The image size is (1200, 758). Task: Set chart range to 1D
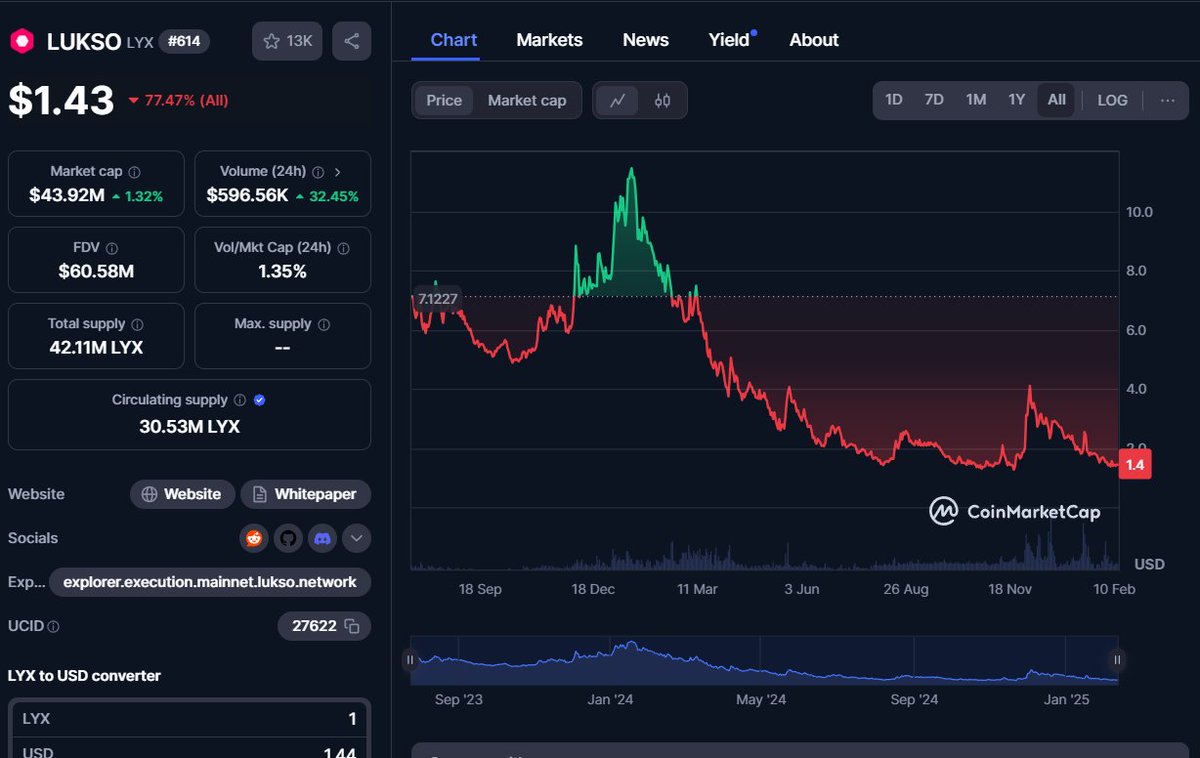893,100
